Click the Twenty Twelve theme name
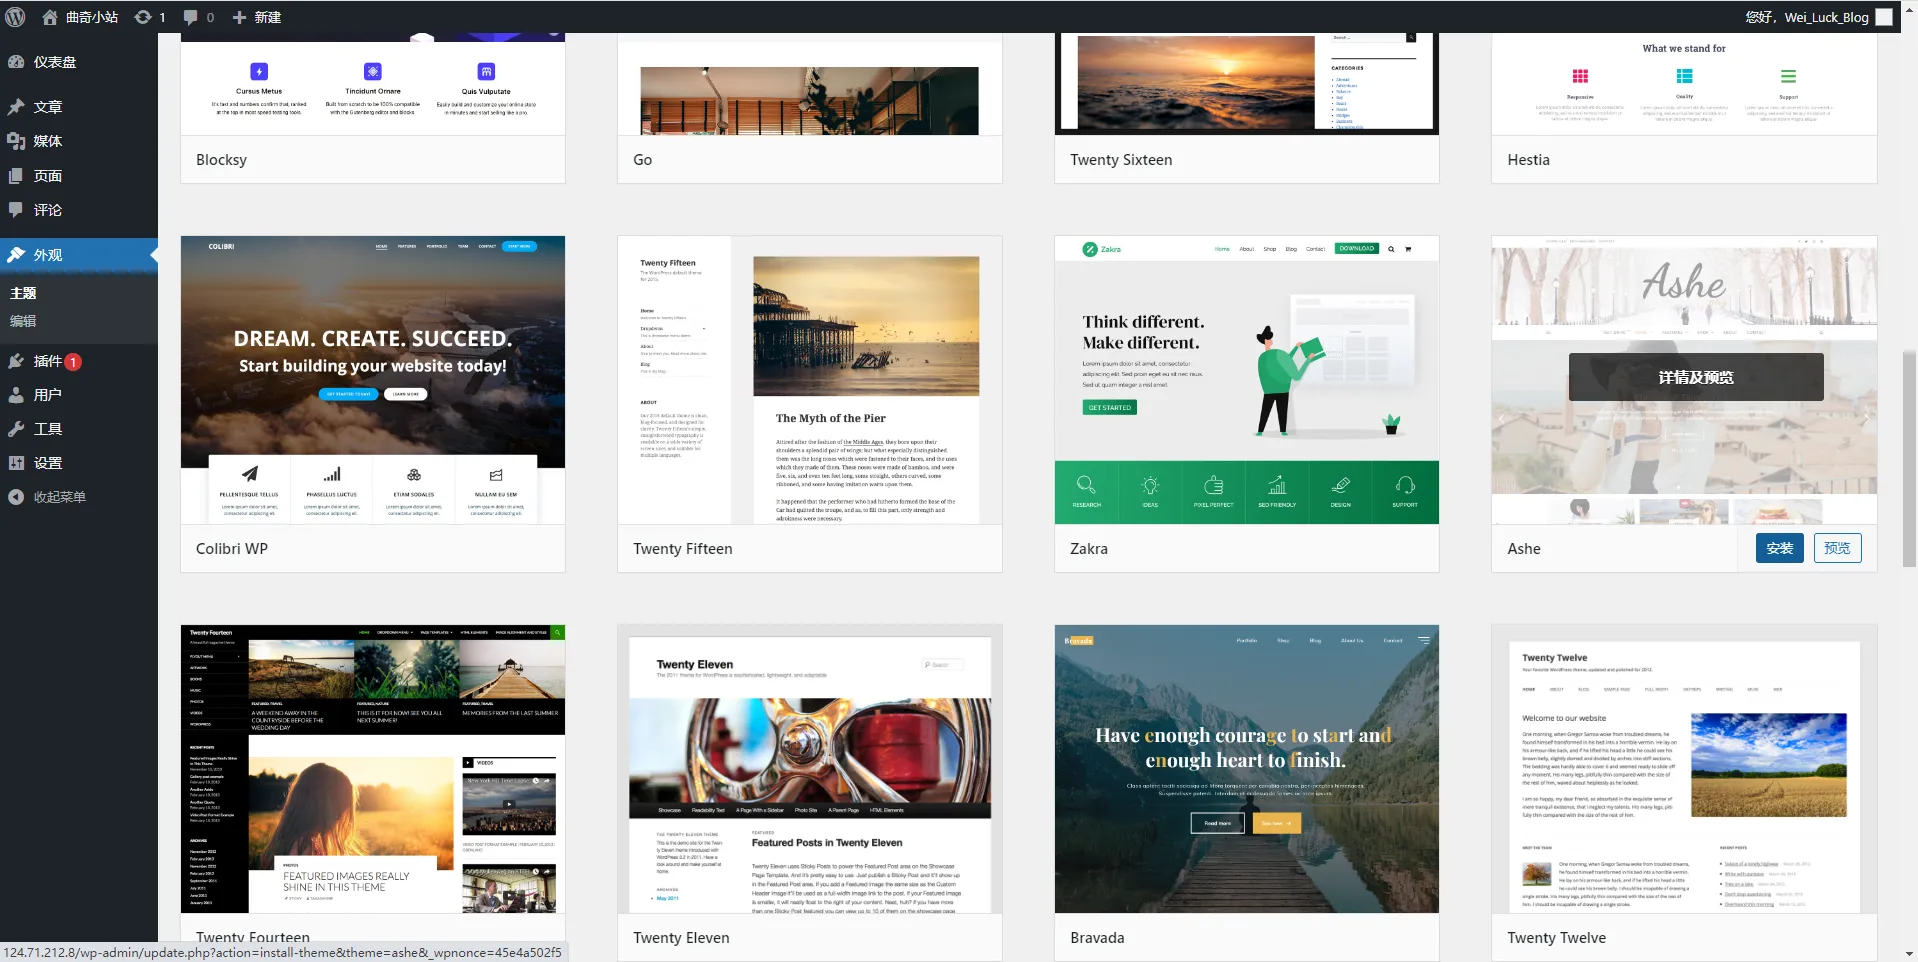The image size is (1918, 962). pyautogui.click(x=1556, y=938)
